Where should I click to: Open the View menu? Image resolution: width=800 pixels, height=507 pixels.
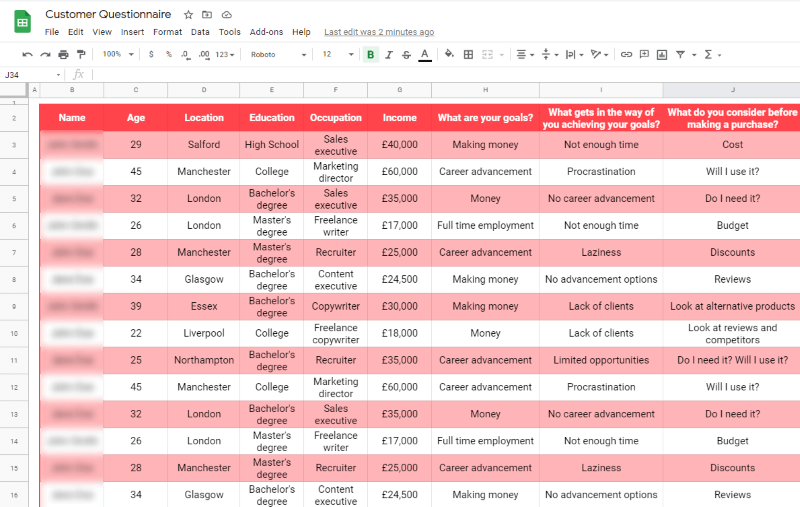coord(102,32)
